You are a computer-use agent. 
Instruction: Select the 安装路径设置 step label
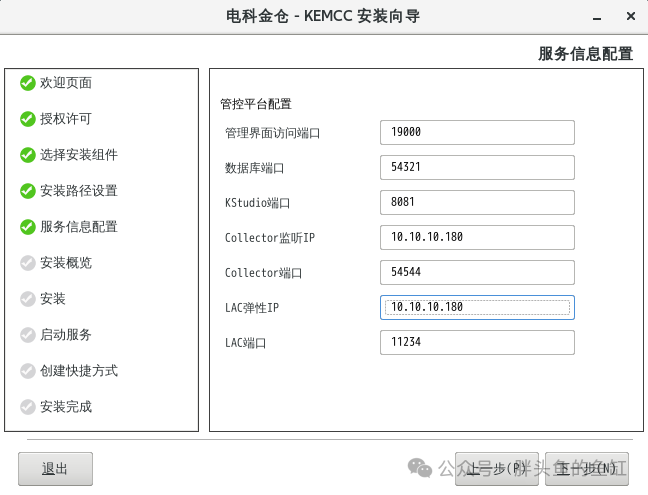tap(79, 191)
